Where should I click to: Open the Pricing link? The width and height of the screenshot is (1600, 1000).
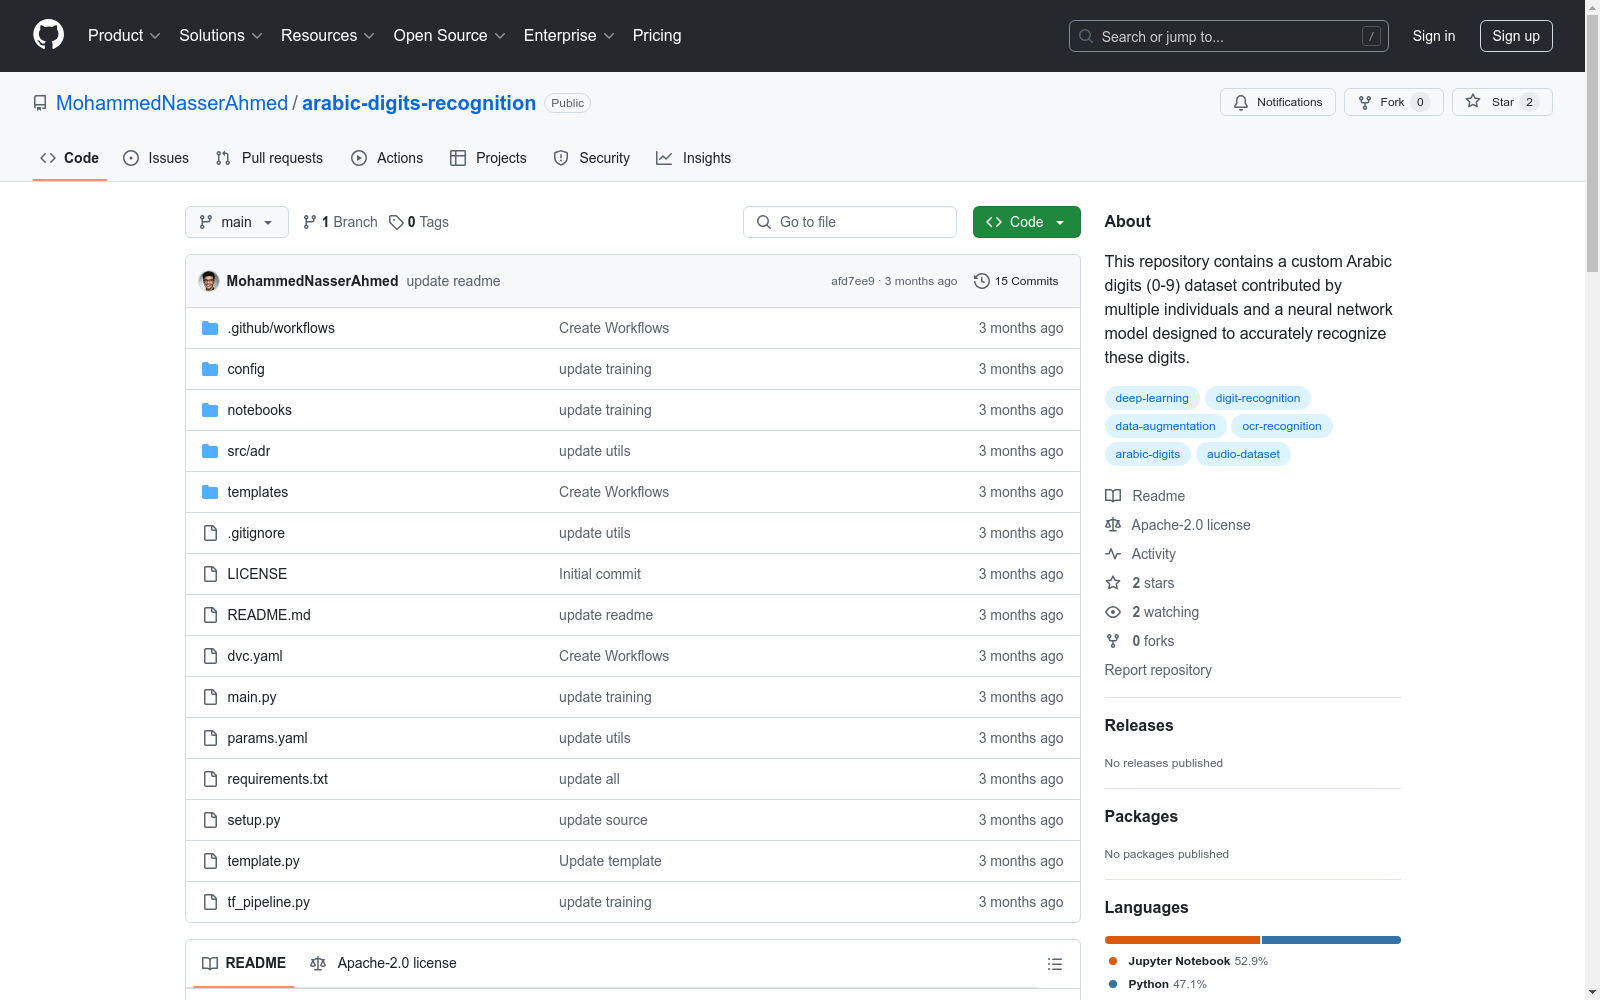(x=657, y=36)
